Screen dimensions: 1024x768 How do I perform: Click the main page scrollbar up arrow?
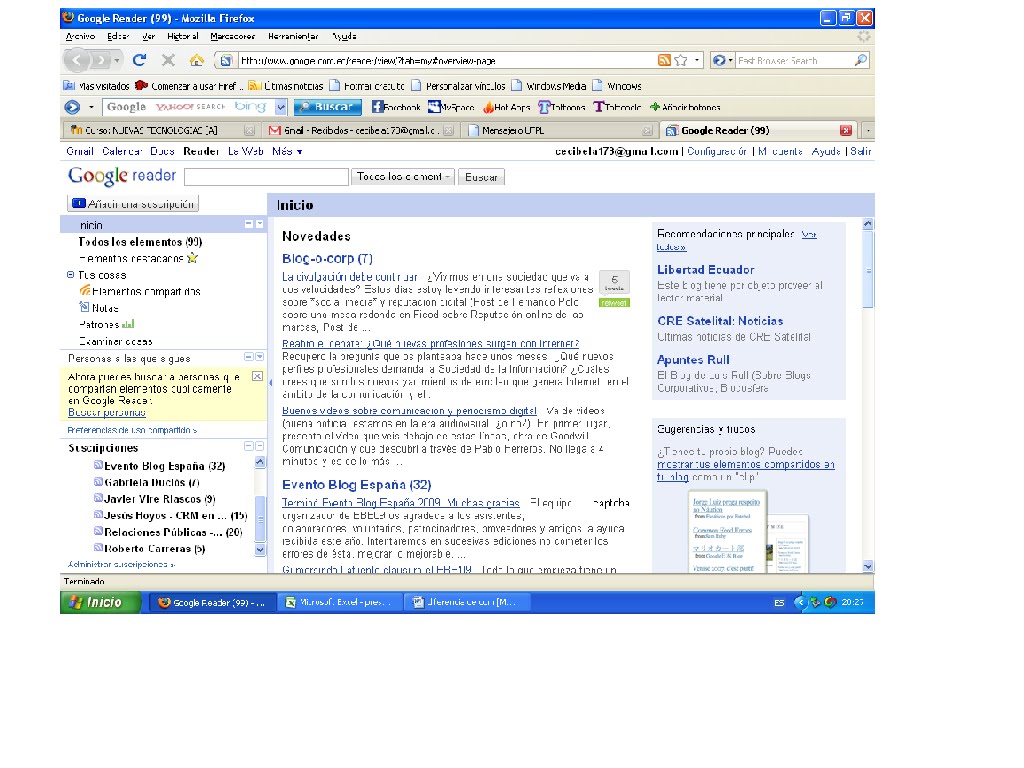point(868,224)
